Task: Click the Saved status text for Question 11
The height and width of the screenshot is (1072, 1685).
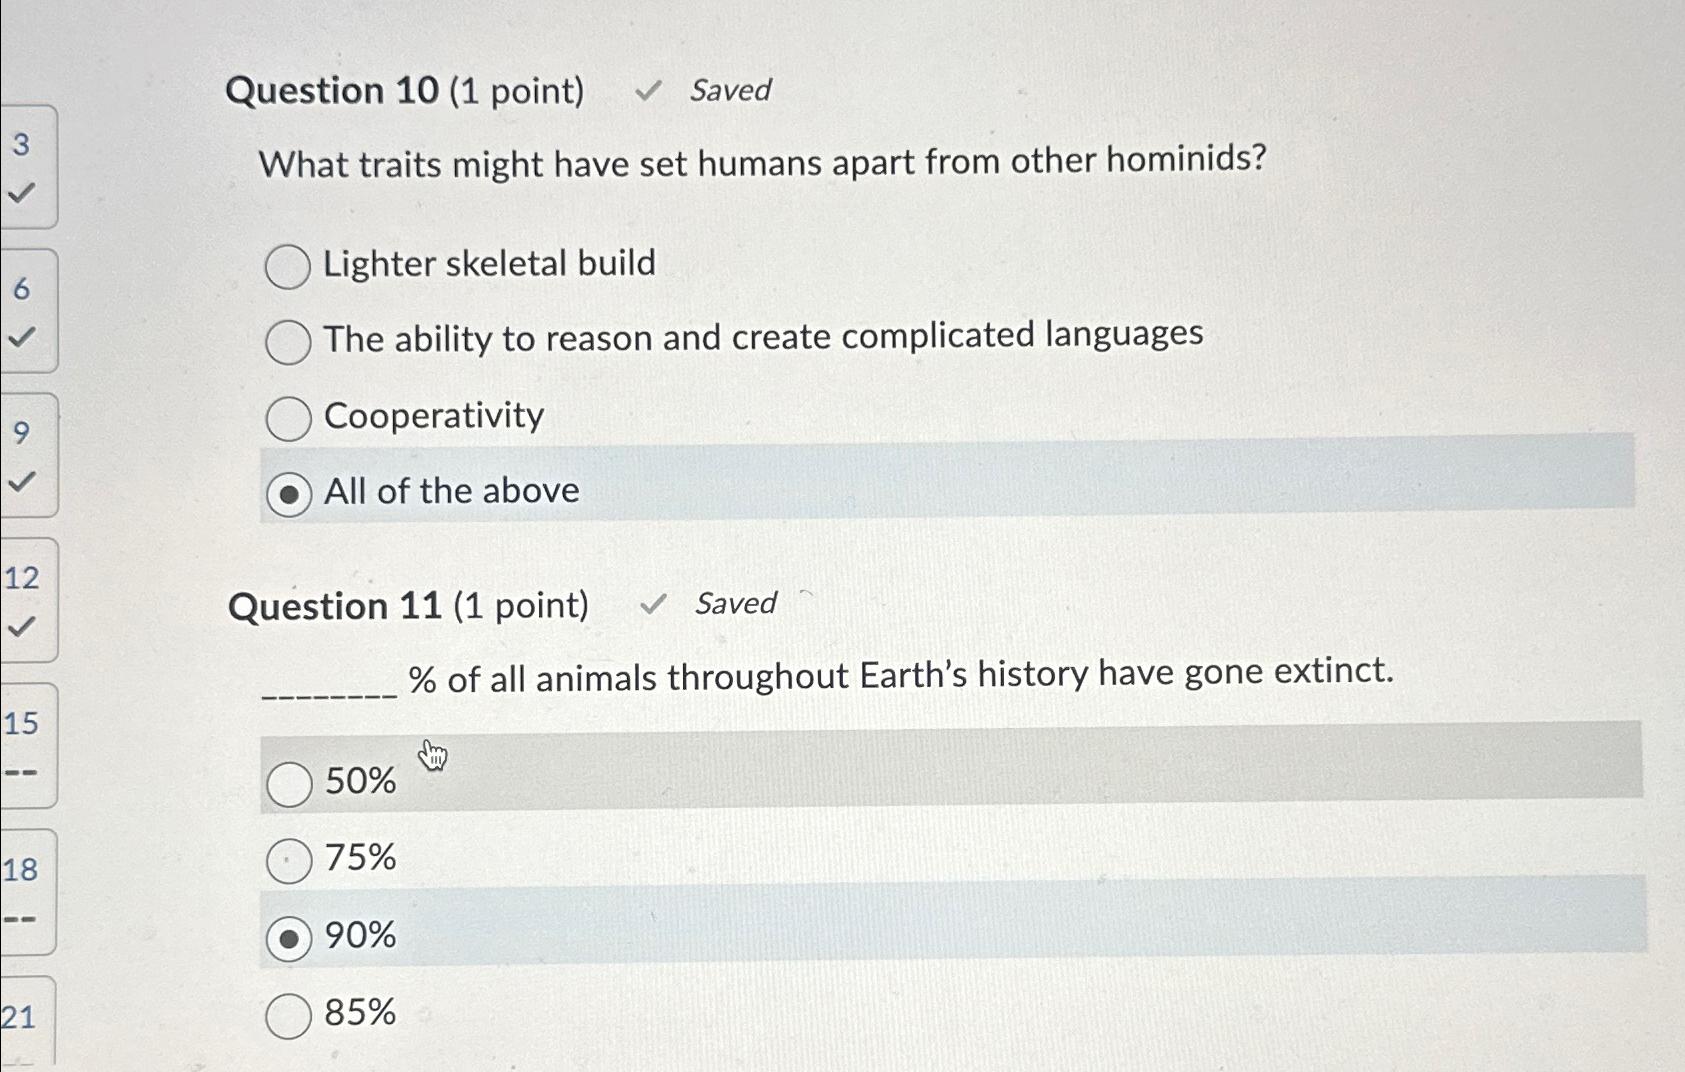Action: tap(733, 604)
